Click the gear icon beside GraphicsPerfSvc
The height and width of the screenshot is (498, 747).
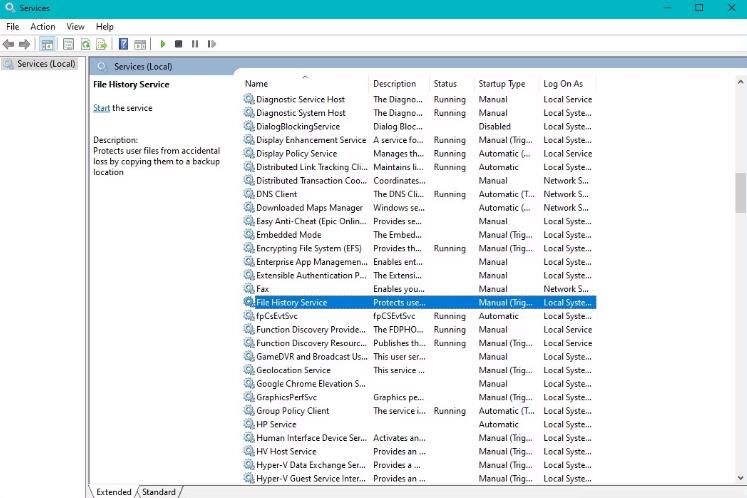tap(249, 397)
